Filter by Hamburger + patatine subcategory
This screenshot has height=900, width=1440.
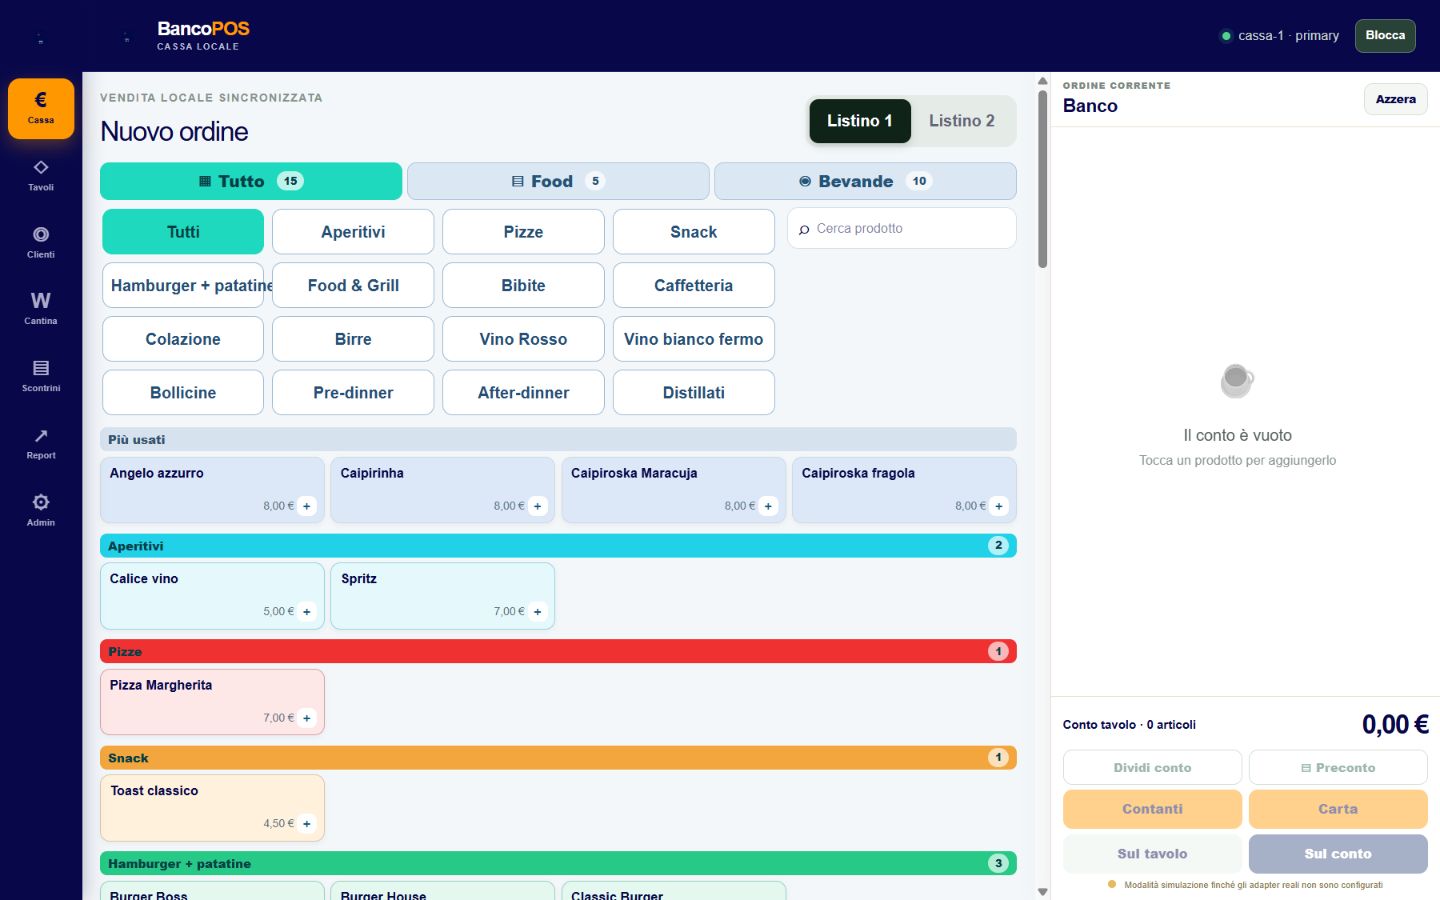pyautogui.click(x=183, y=285)
